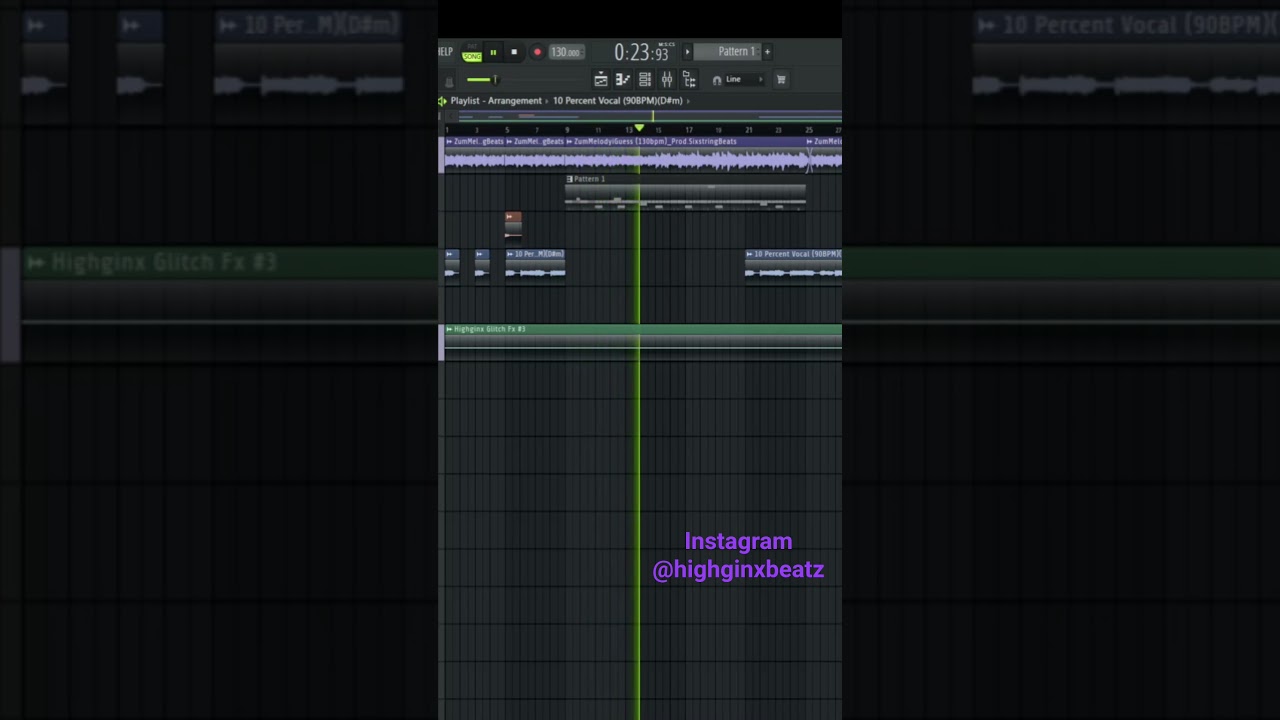
Task: Select the Pattern 1 clip in playlist
Action: 685,192
